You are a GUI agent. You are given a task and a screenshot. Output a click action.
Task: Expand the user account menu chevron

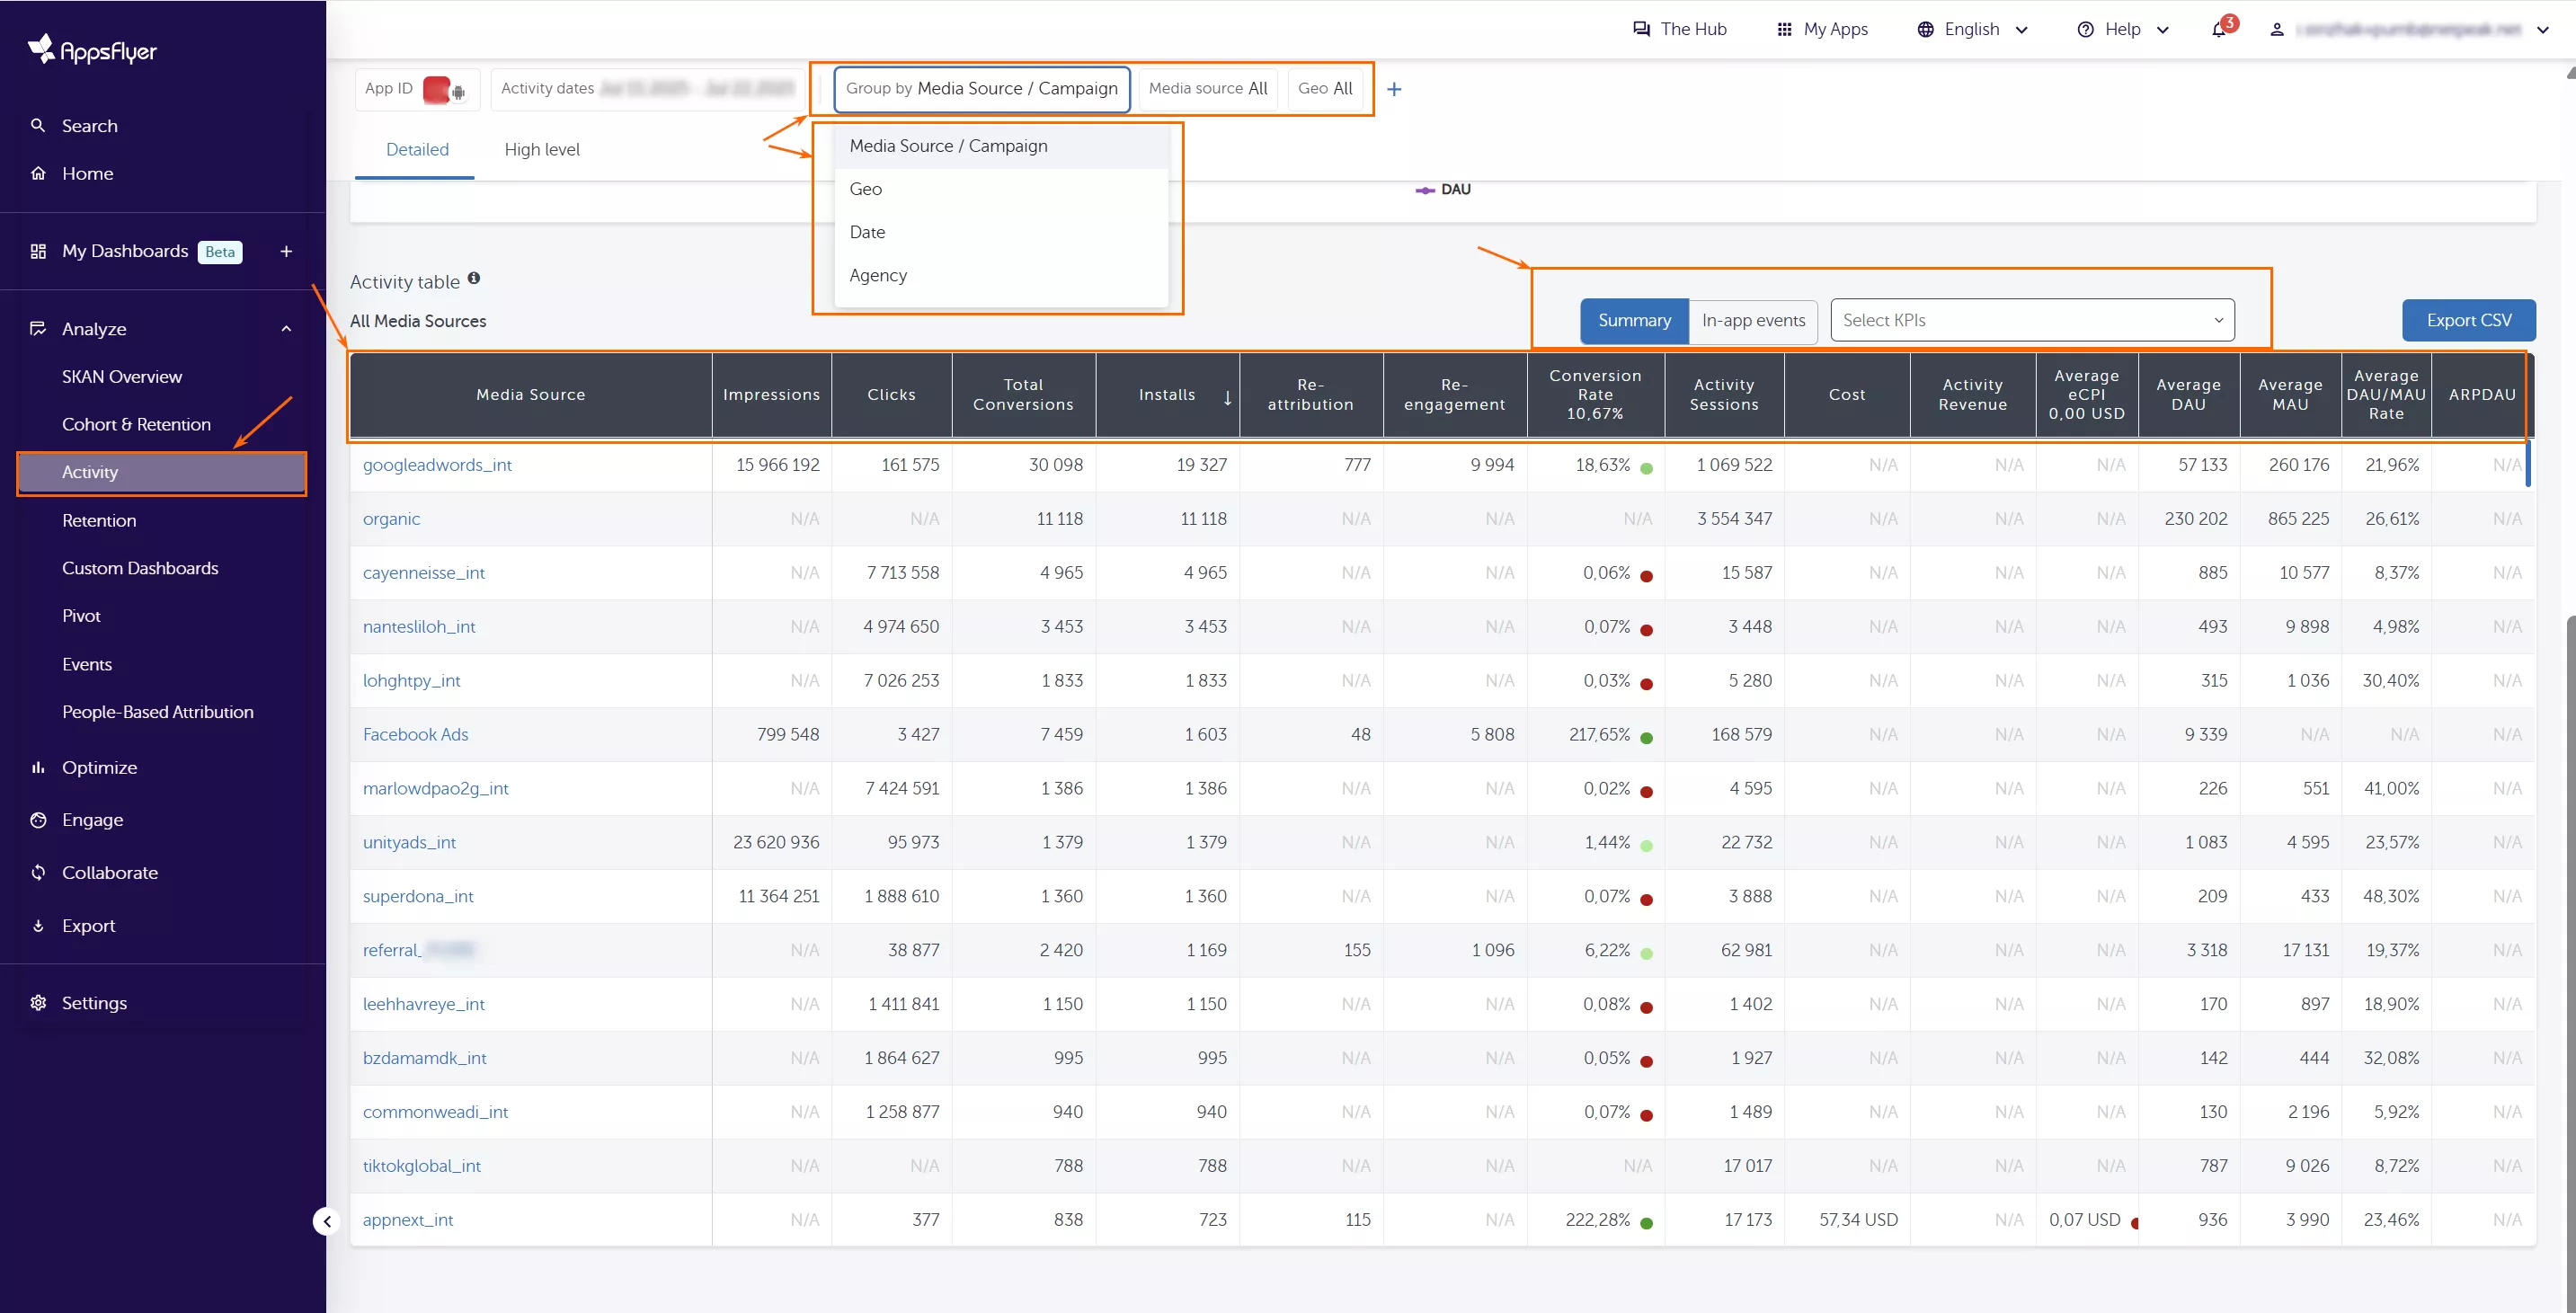[2542, 29]
